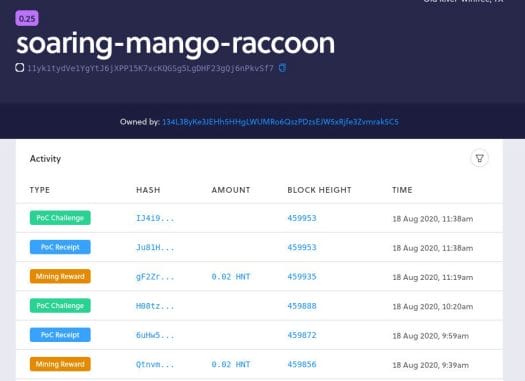
Task: Click the hotspot icon beside the address
Action: pos(20,68)
